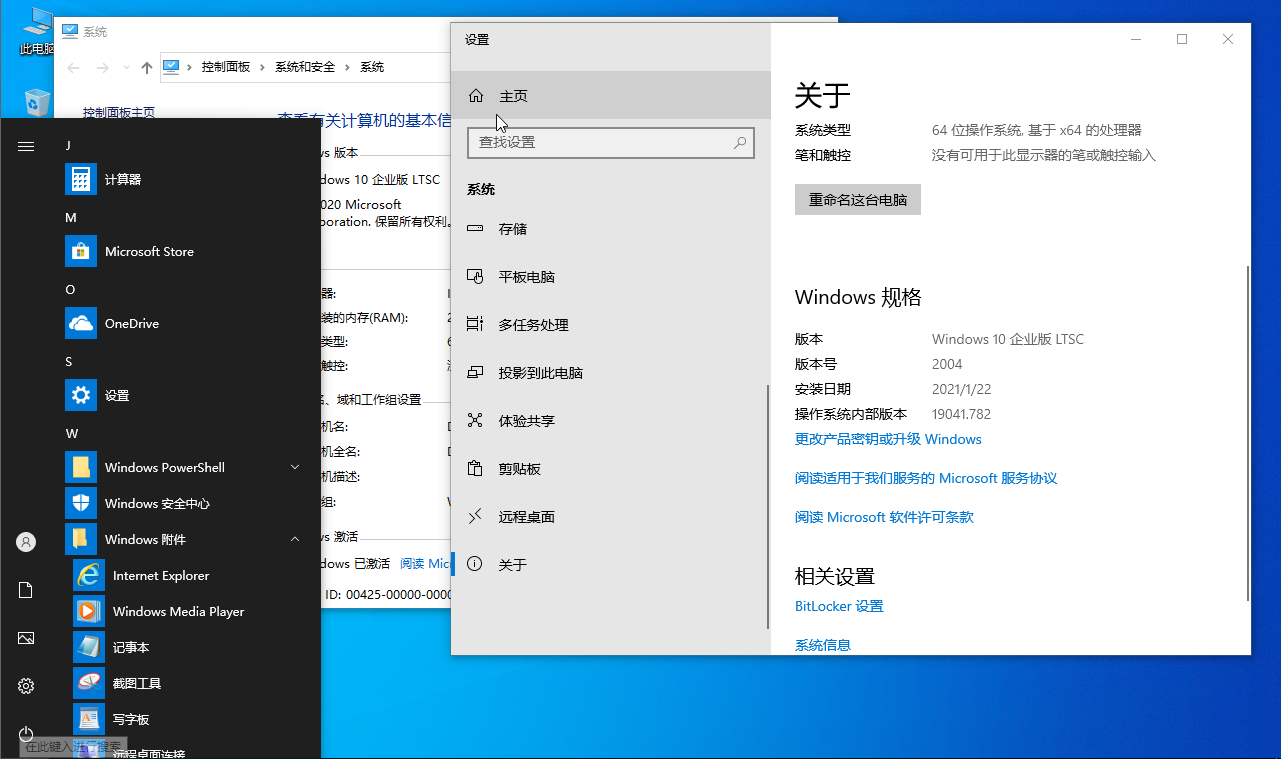The width and height of the screenshot is (1281, 759).
Task: Select 剪贴板 in Settings sidebar
Action: (611, 469)
